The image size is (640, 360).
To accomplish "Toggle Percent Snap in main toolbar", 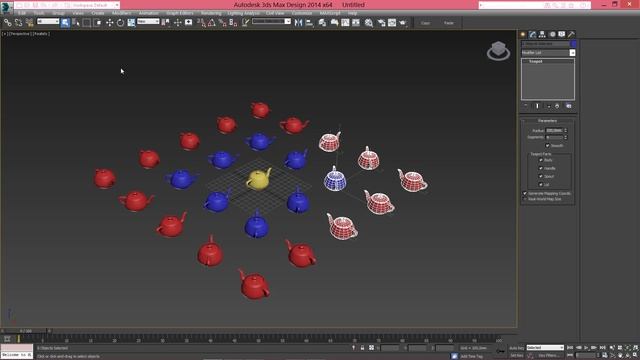I will click(x=222, y=23).
